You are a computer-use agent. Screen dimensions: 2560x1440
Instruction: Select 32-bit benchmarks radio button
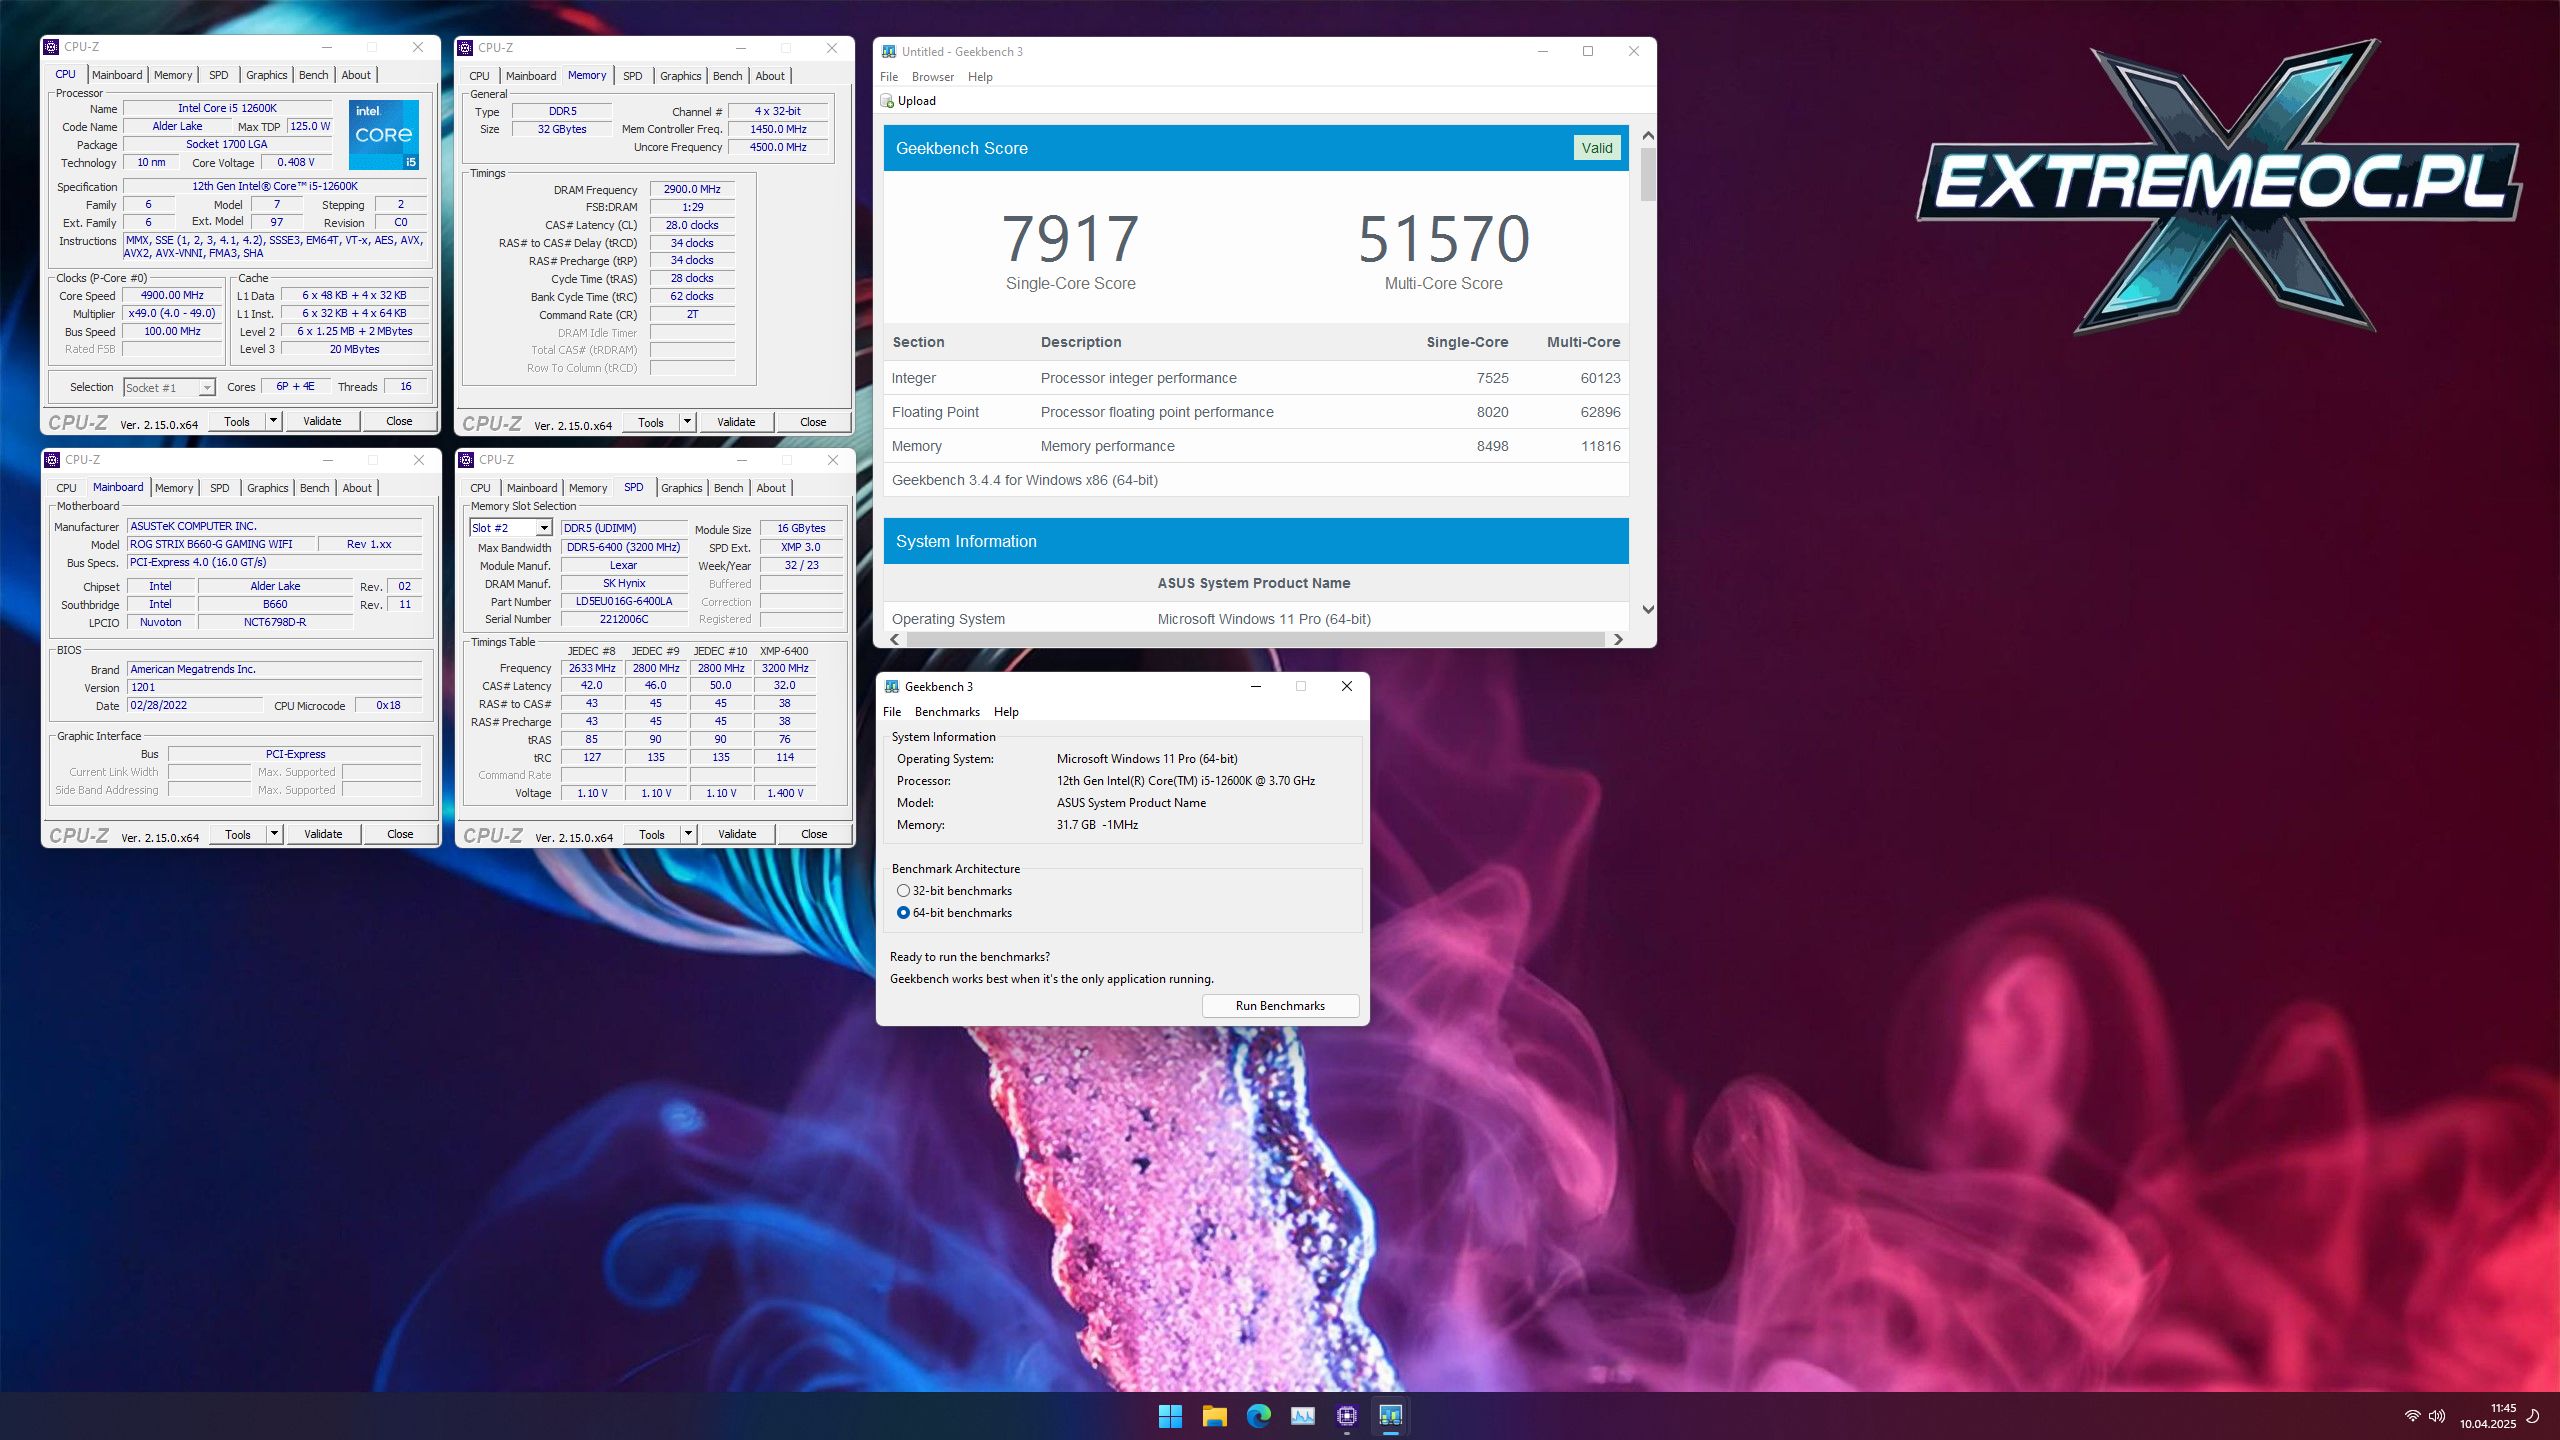[x=903, y=891]
